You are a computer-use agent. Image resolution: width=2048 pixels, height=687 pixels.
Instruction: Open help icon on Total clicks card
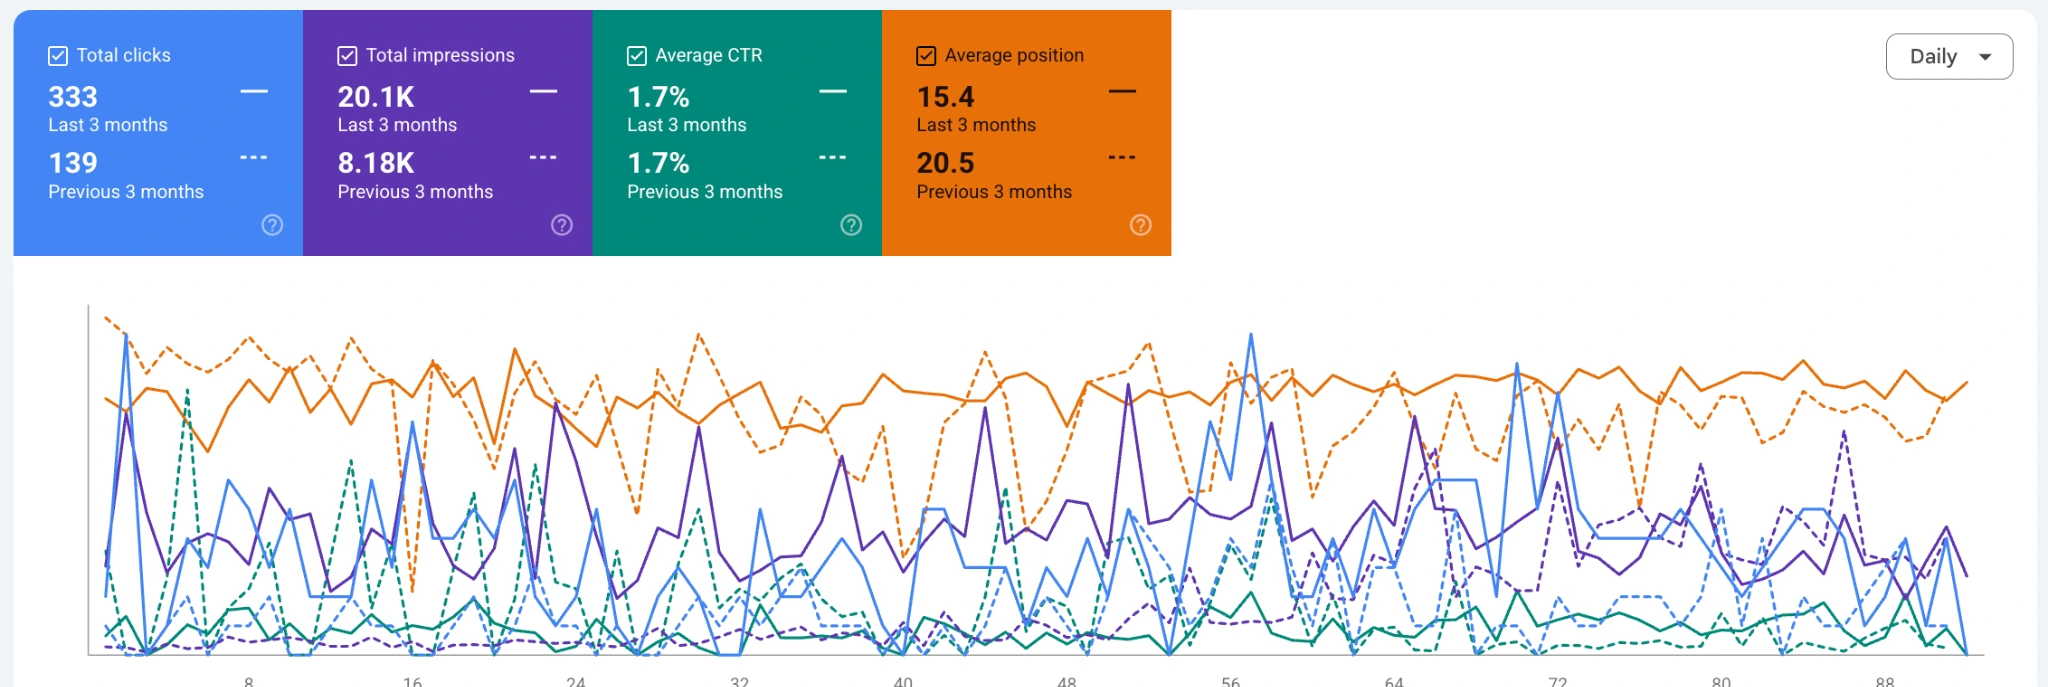click(x=272, y=225)
